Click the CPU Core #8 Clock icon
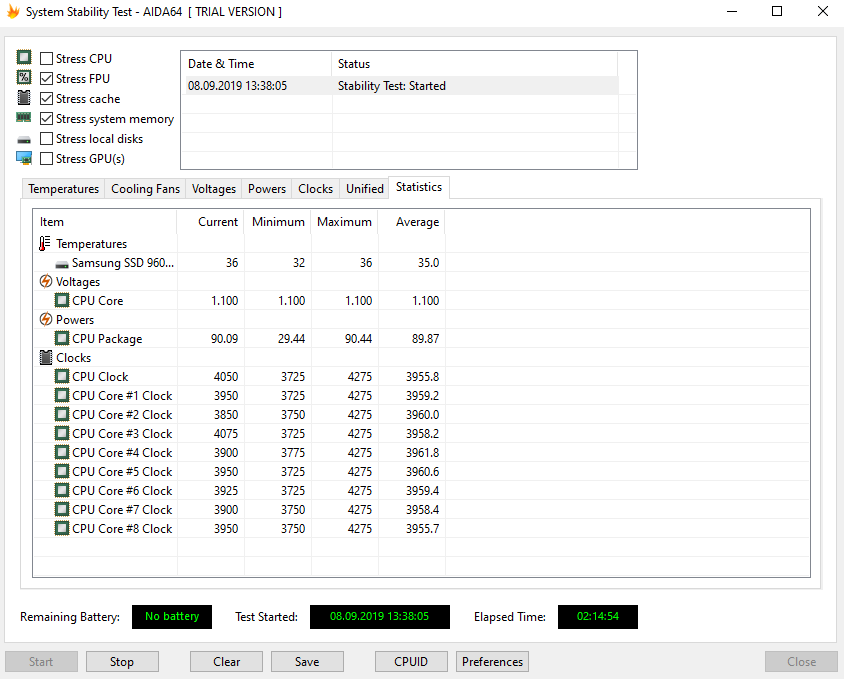Image resolution: width=844 pixels, height=679 pixels. pos(62,528)
